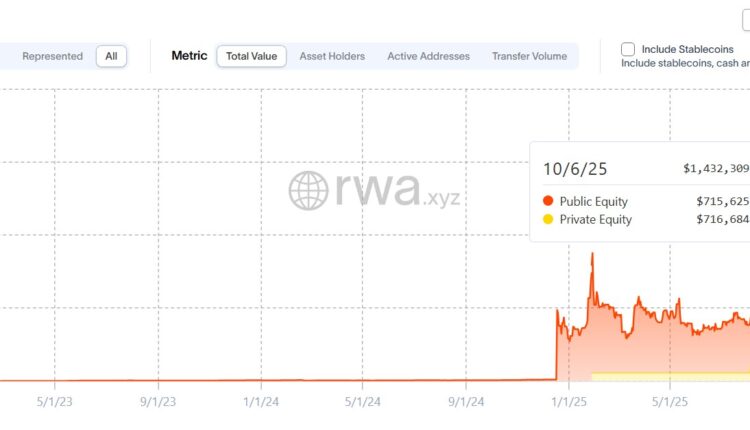
Task: Click the Include Stablecoins label text
Action: pyautogui.click(x=687, y=49)
